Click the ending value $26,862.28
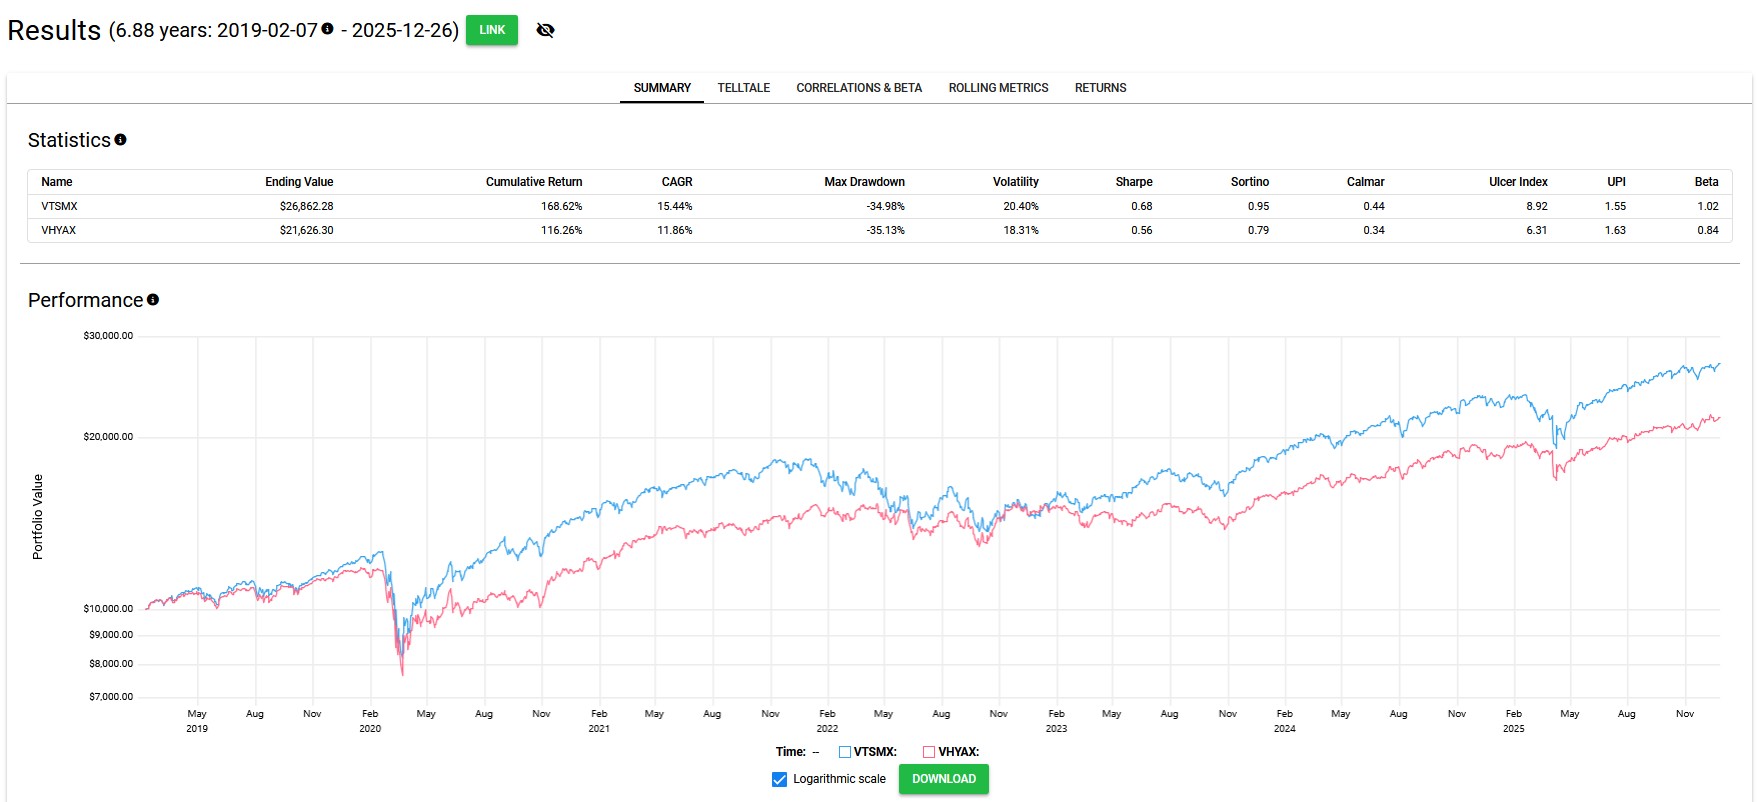Screen dimensions: 1757x802 [x=307, y=206]
